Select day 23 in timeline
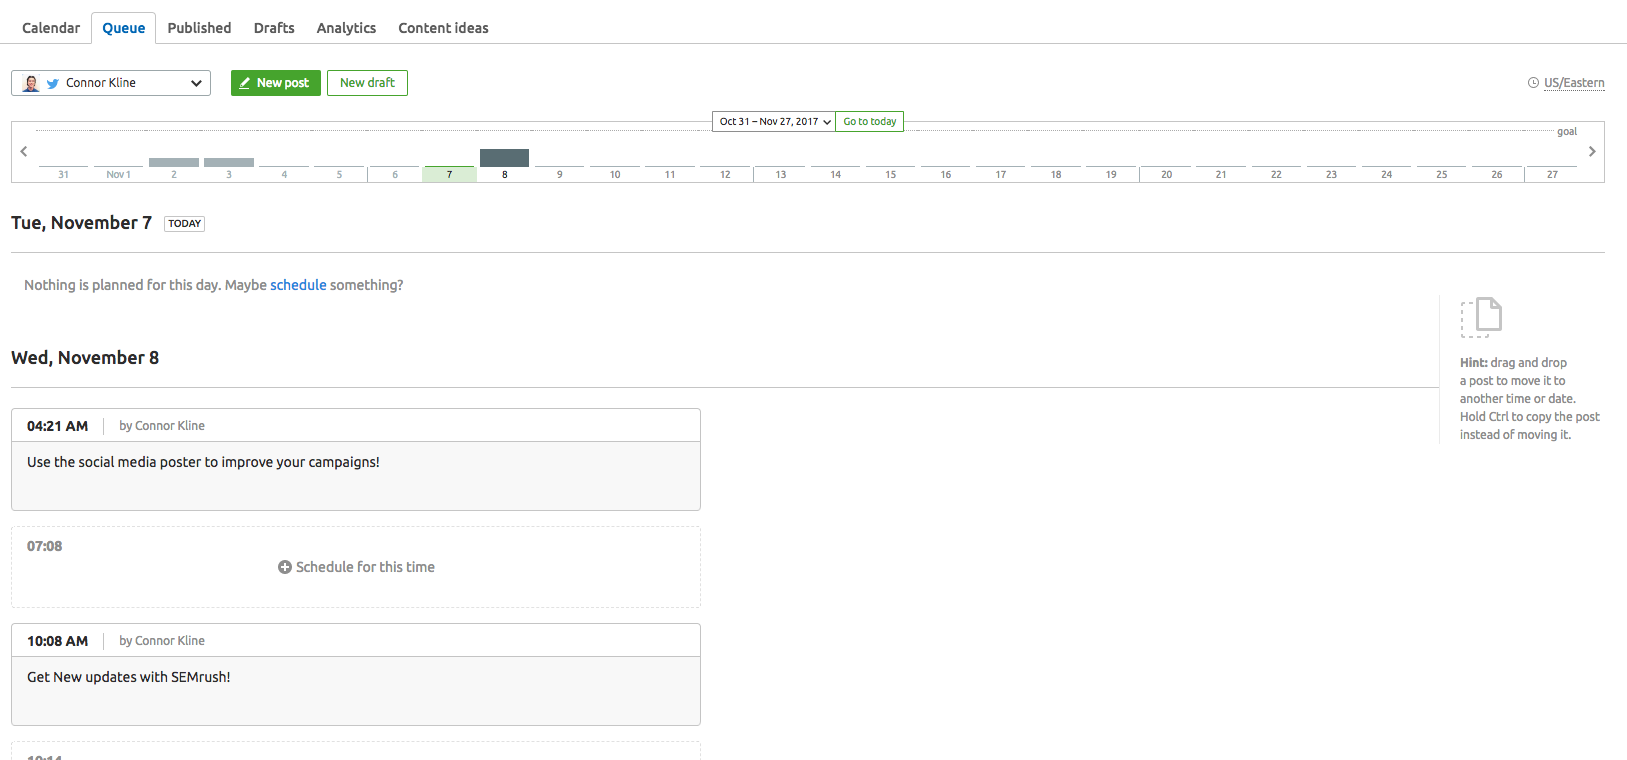This screenshot has width=1627, height=760. click(1331, 173)
